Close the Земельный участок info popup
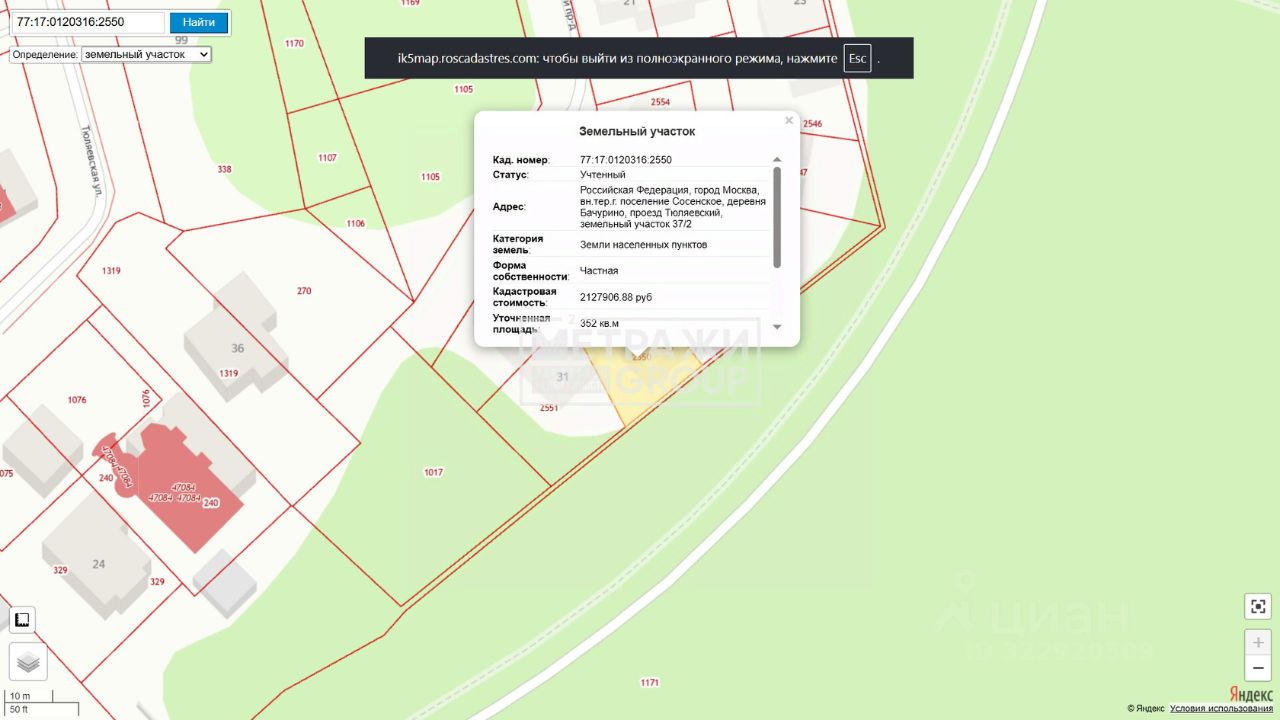1280x720 pixels. pos(789,121)
